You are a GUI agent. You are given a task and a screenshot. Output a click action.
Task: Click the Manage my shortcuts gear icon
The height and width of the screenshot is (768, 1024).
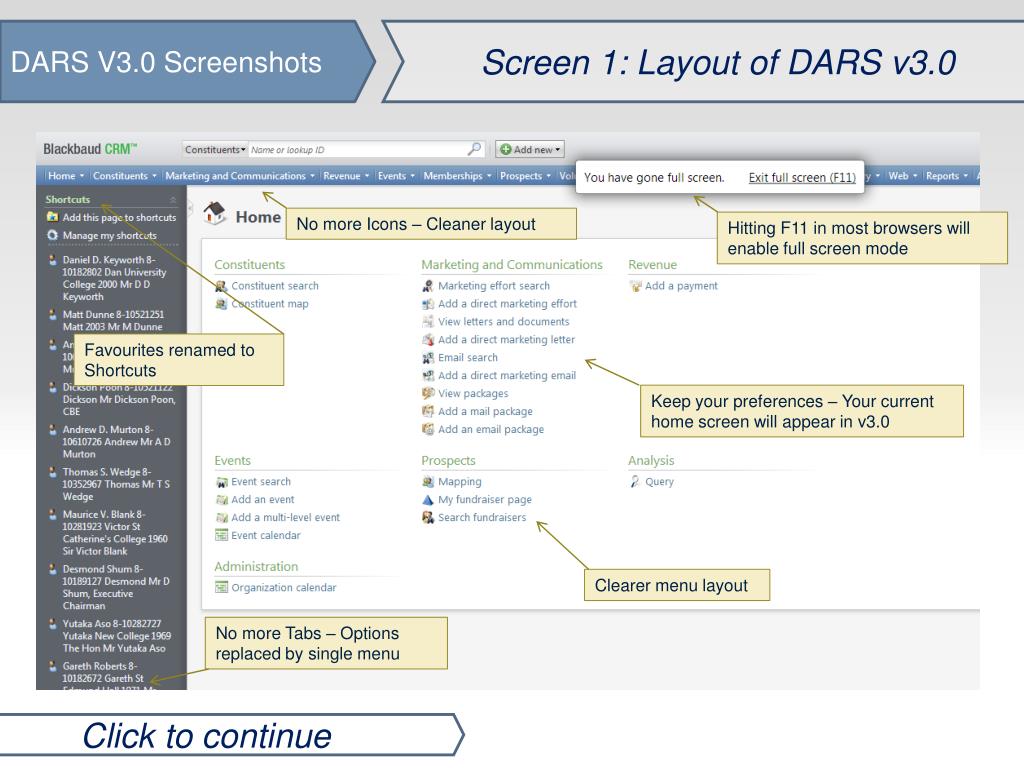(x=52, y=235)
